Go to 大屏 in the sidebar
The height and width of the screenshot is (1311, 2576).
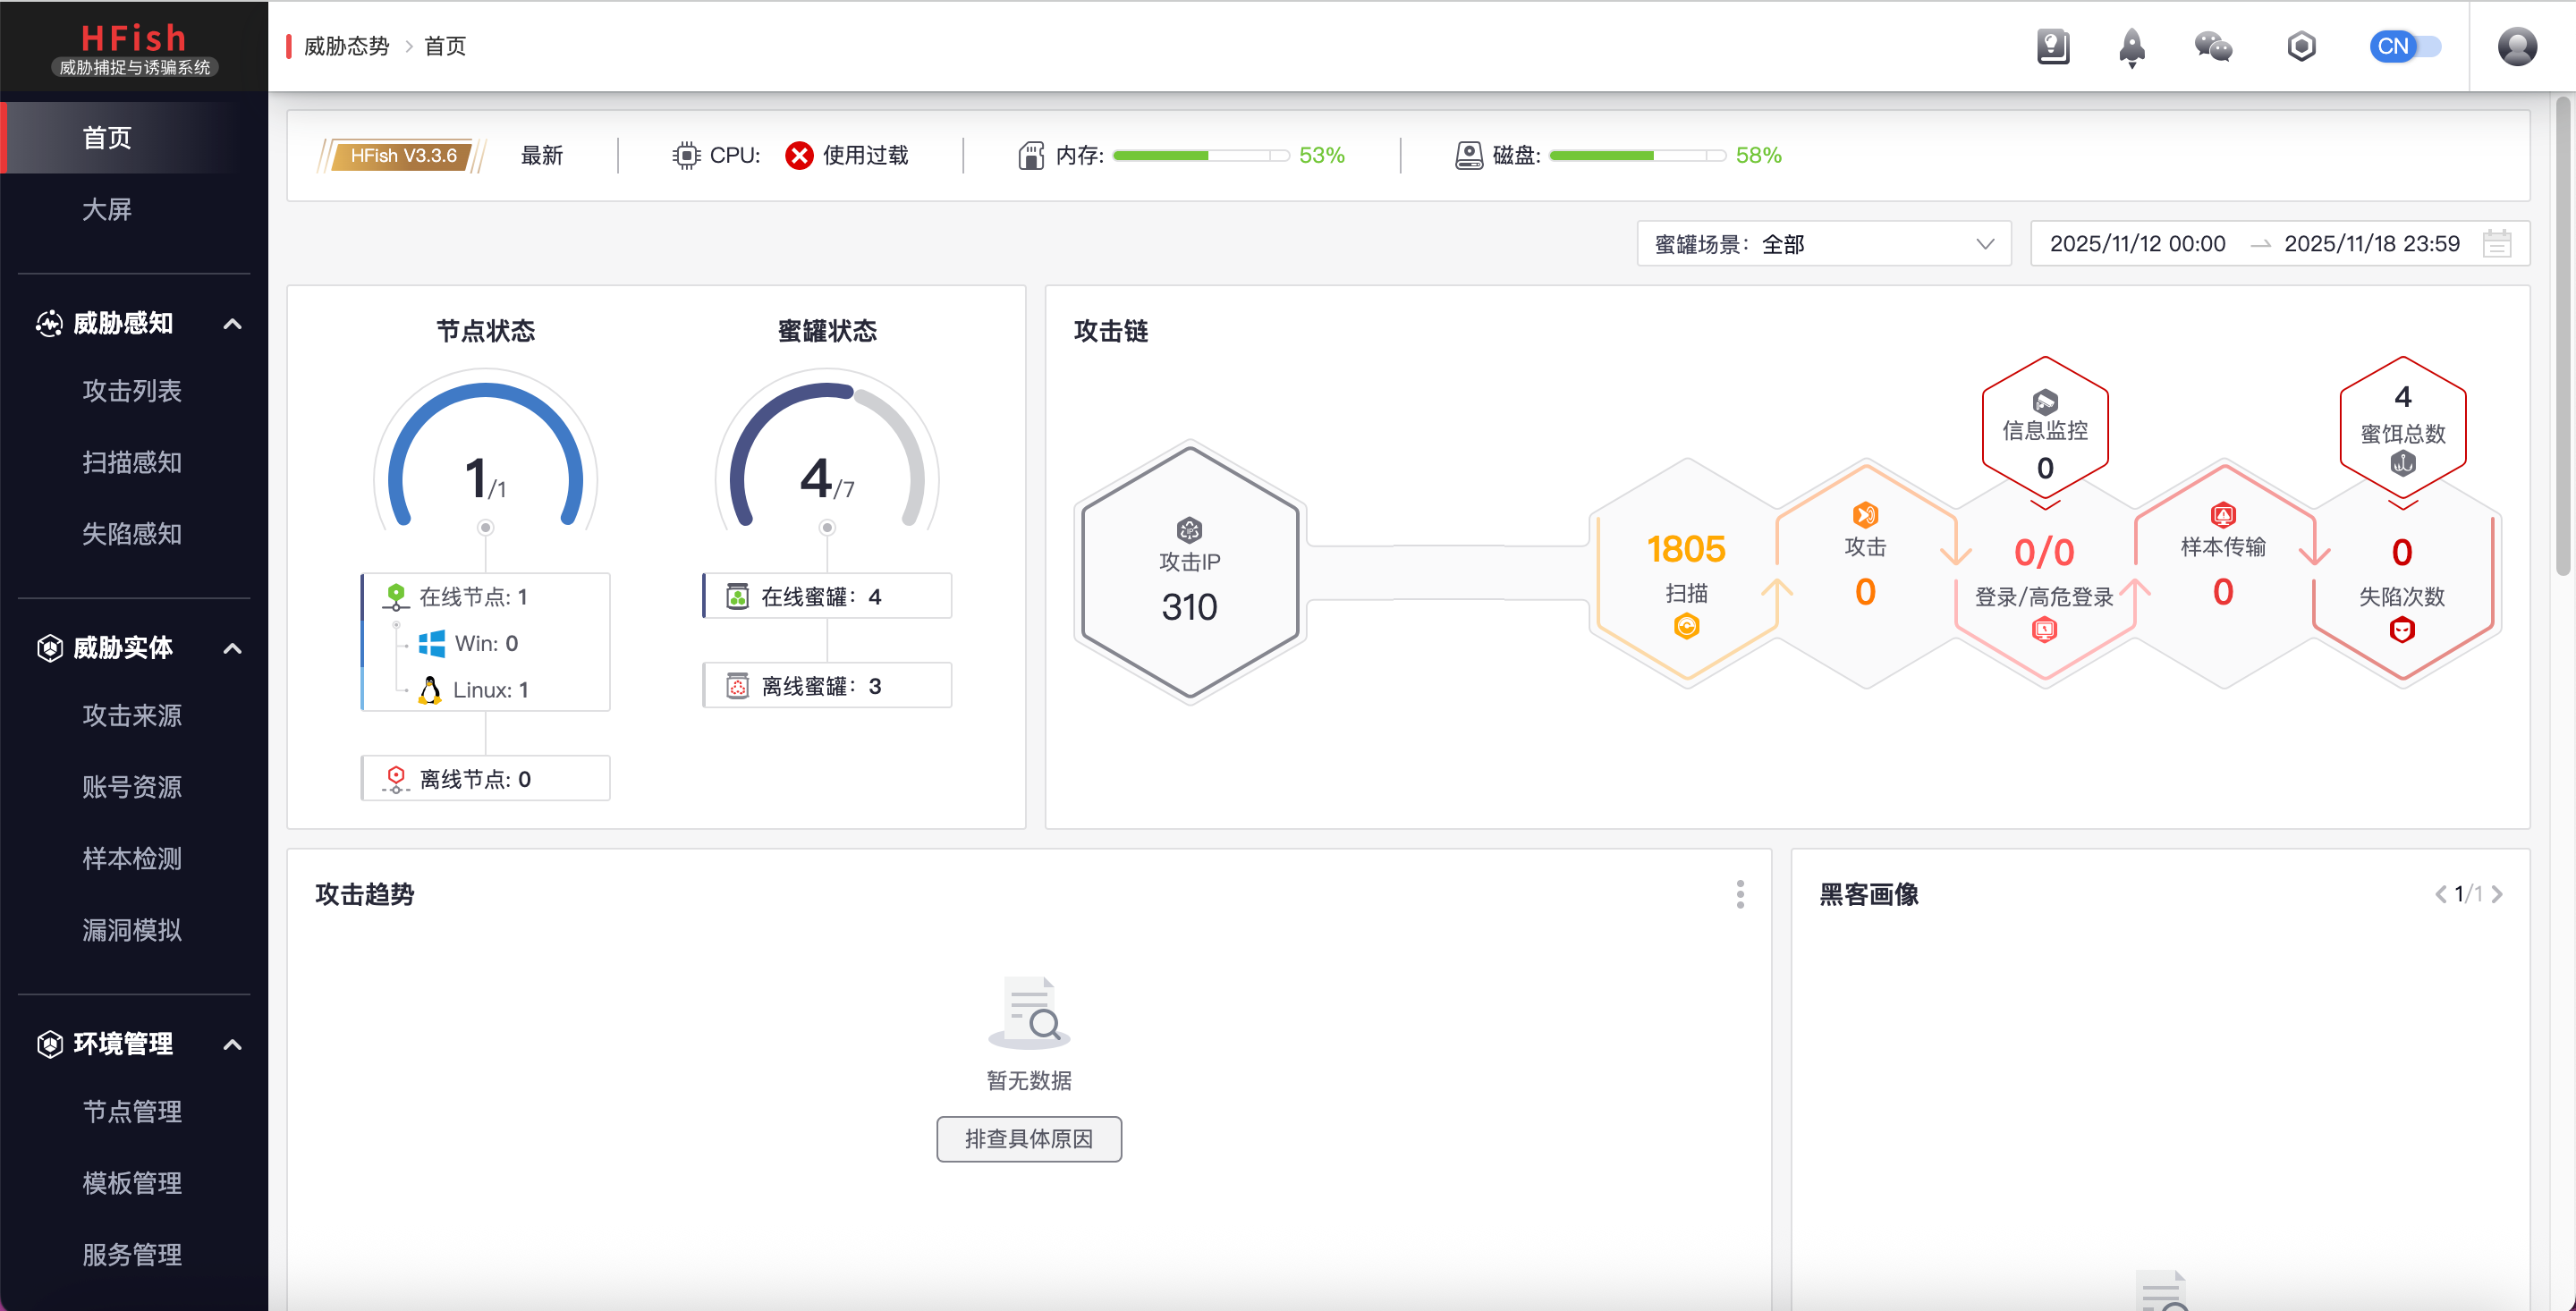click(107, 209)
